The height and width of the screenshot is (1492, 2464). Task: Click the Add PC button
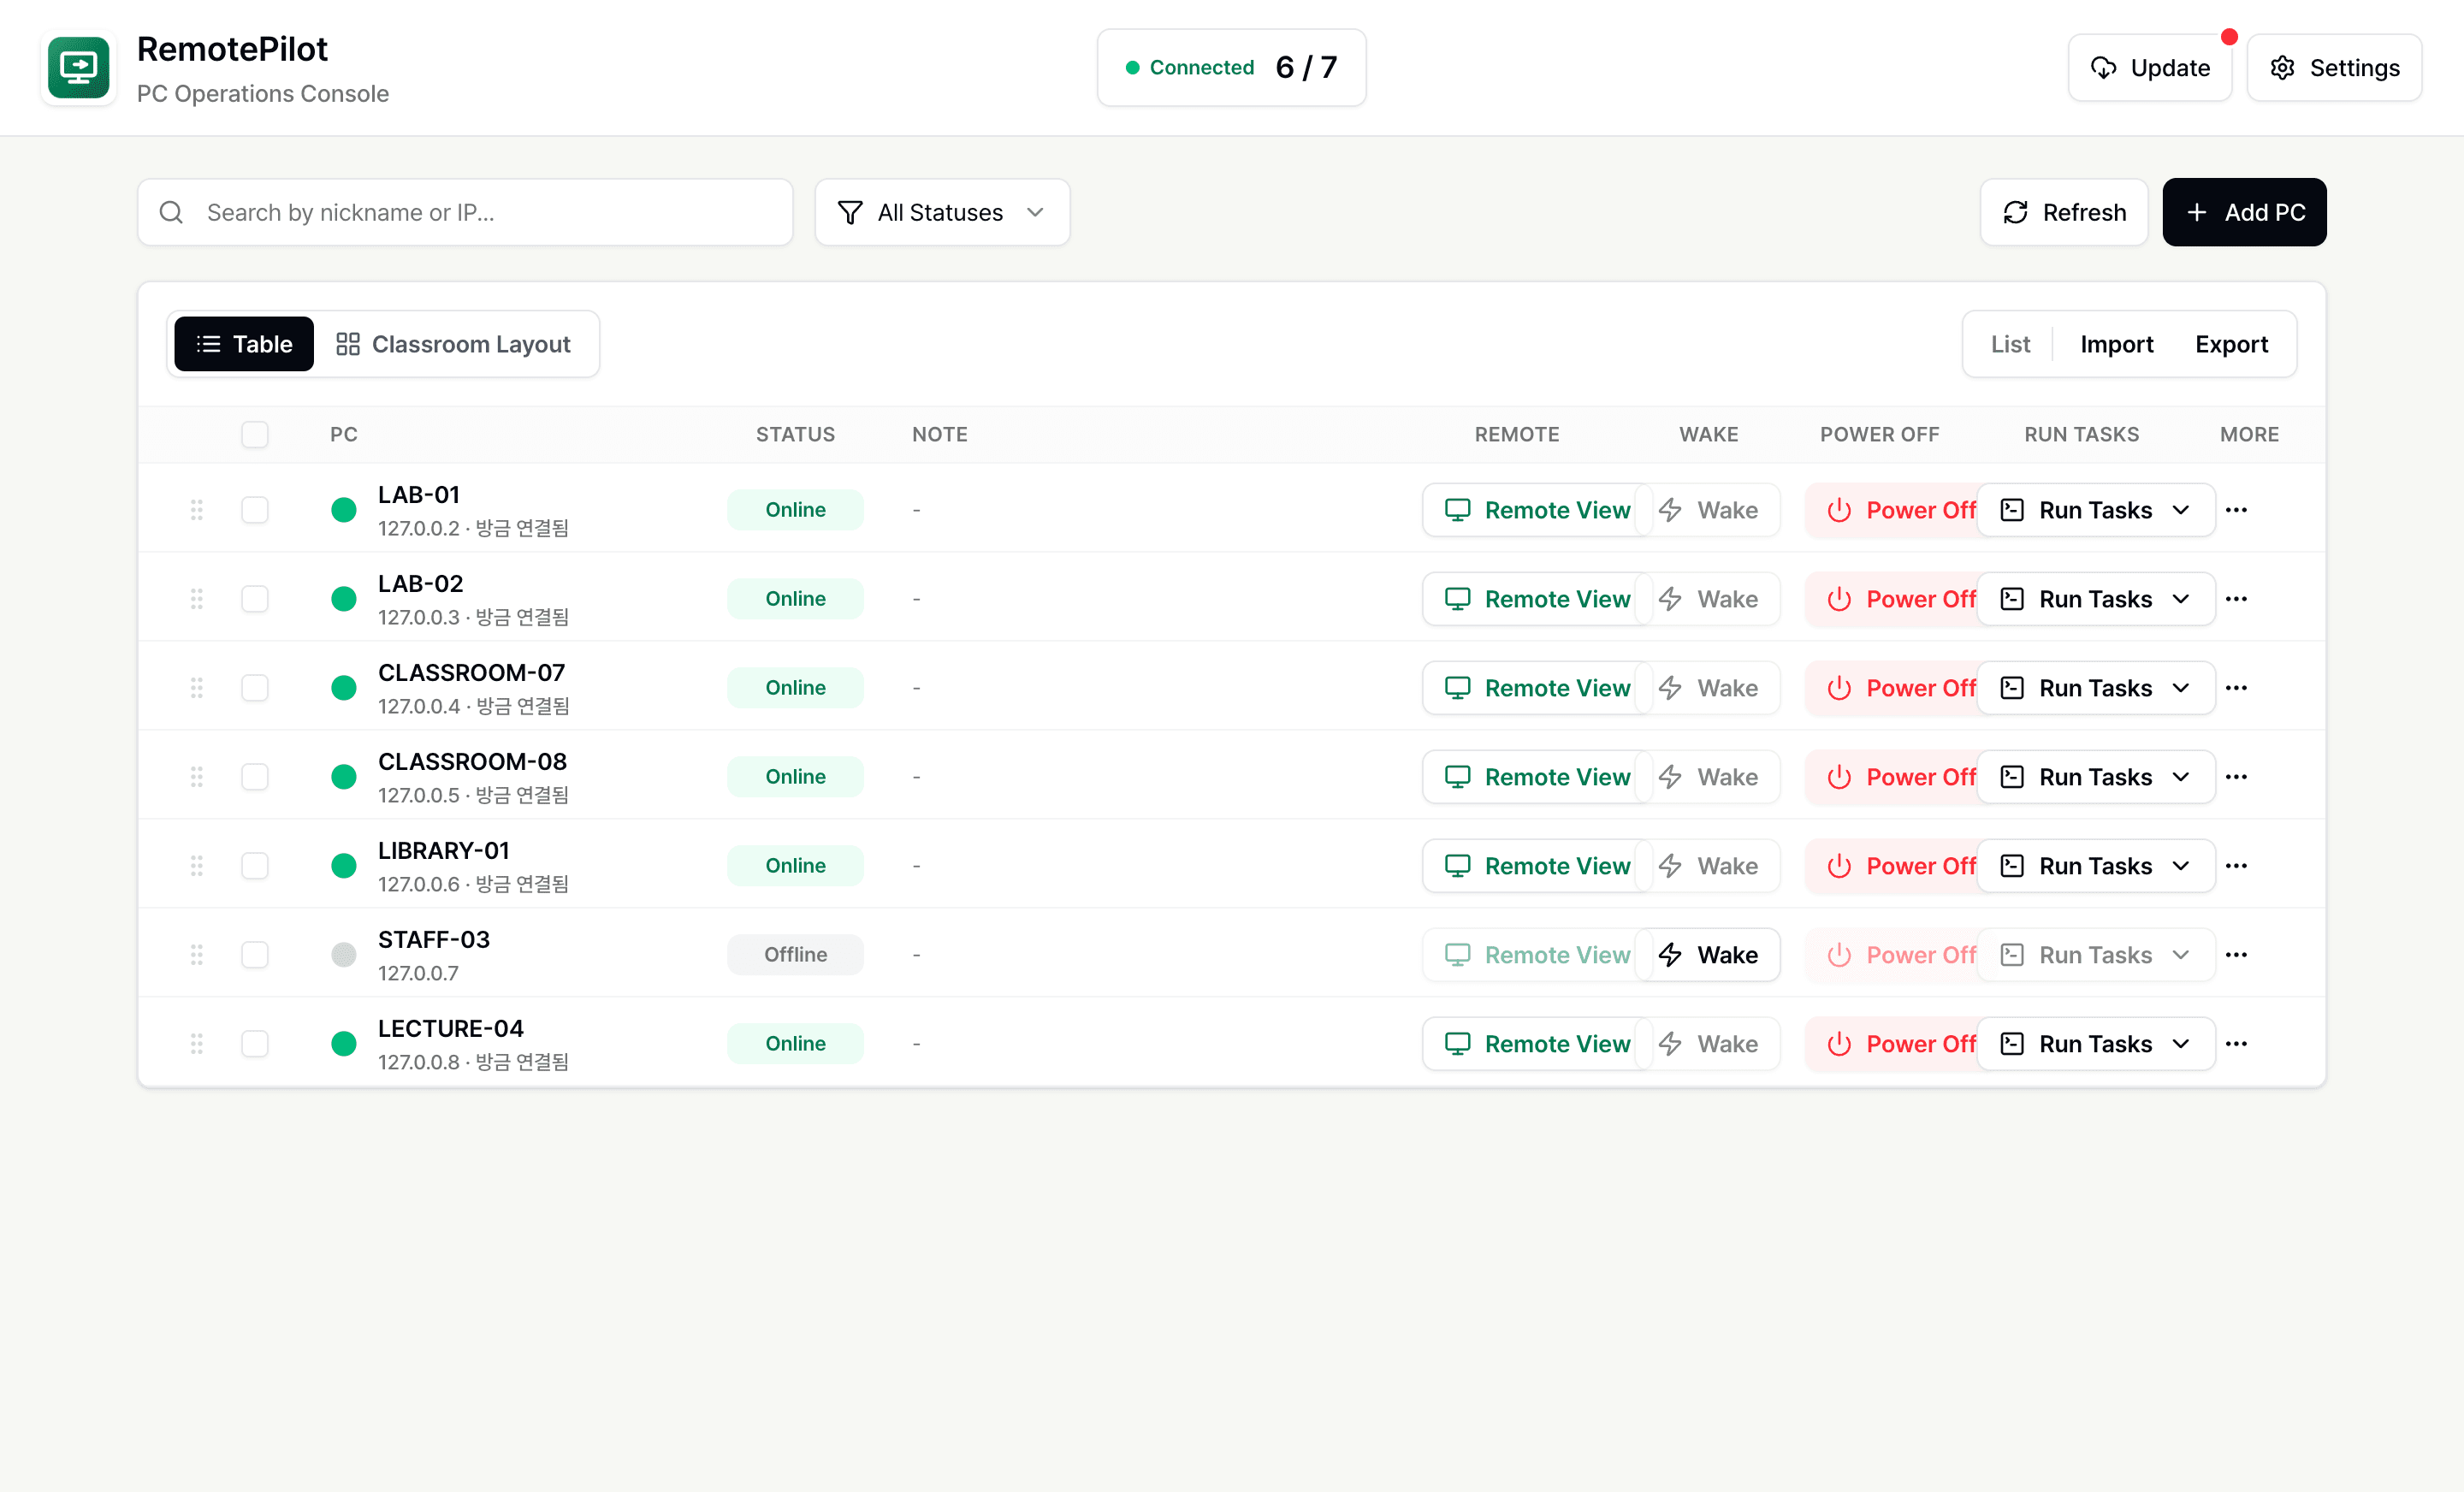[x=2244, y=212]
